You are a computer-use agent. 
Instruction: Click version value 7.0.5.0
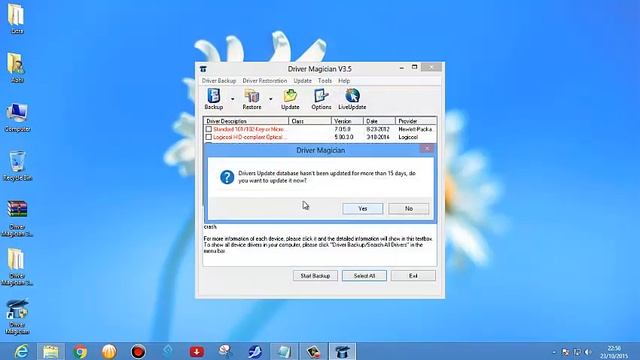tap(342, 129)
